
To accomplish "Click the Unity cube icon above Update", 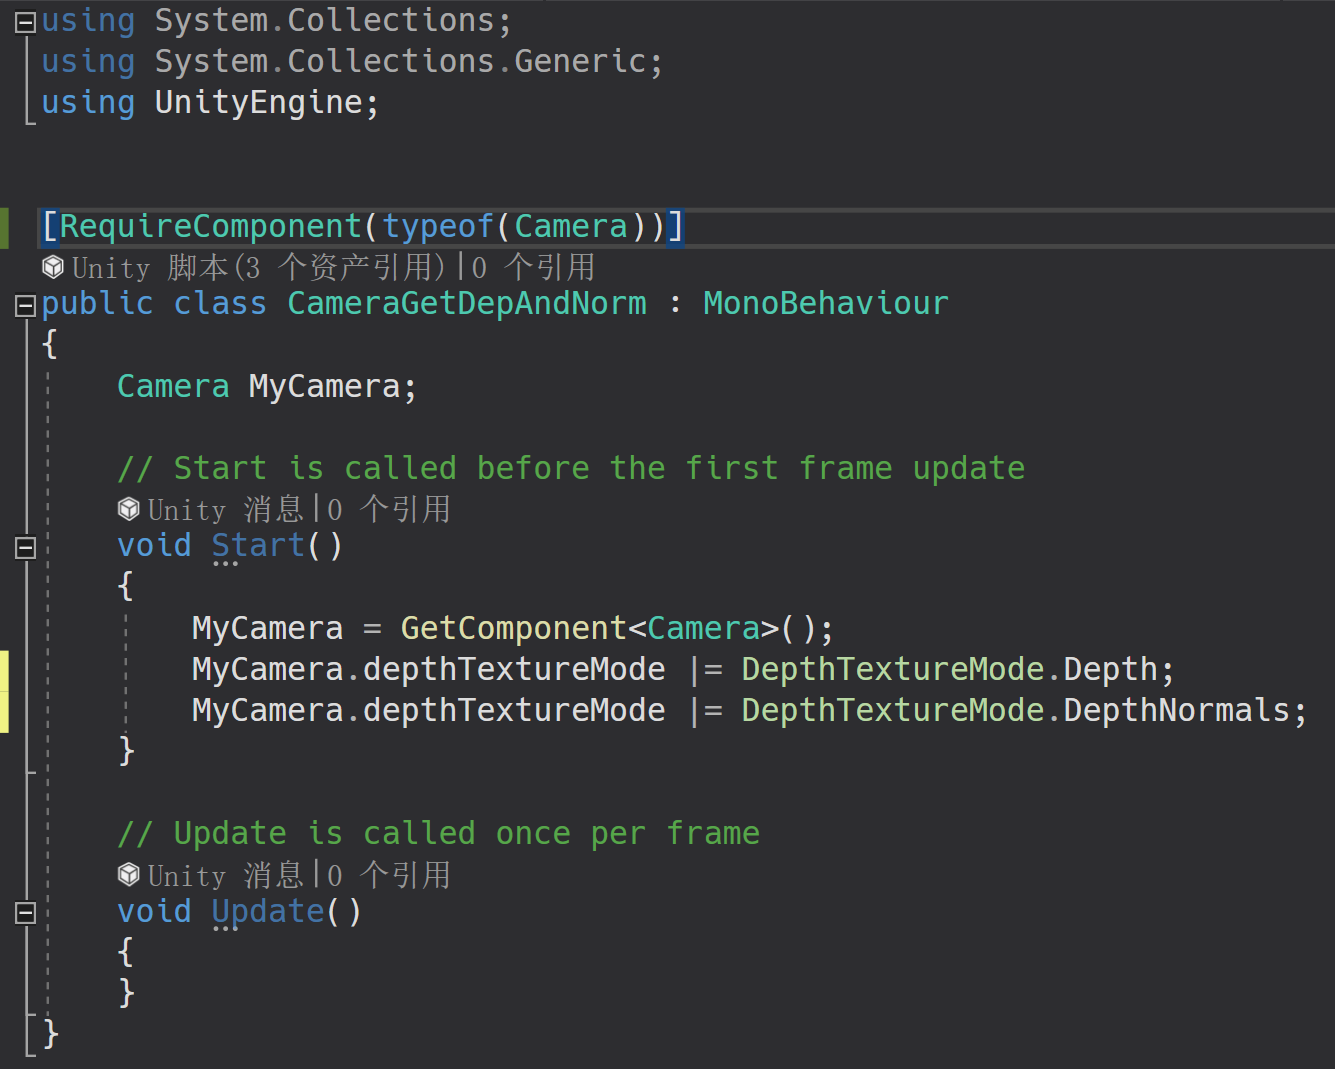I will click(129, 875).
